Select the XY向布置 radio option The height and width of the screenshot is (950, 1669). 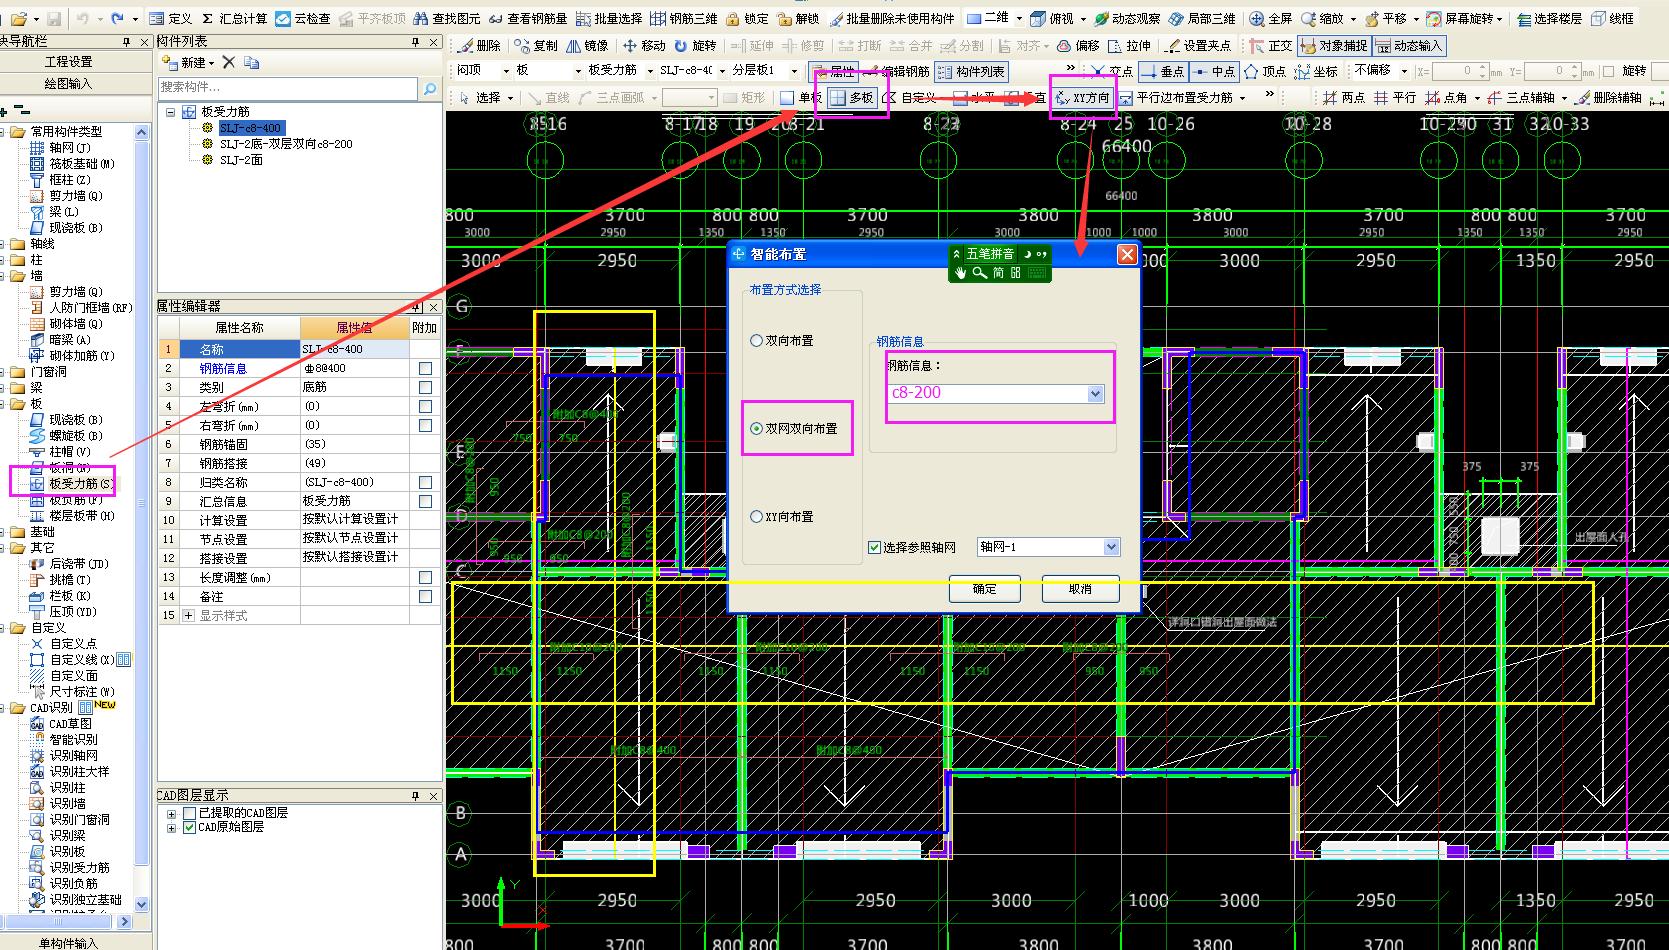[757, 517]
